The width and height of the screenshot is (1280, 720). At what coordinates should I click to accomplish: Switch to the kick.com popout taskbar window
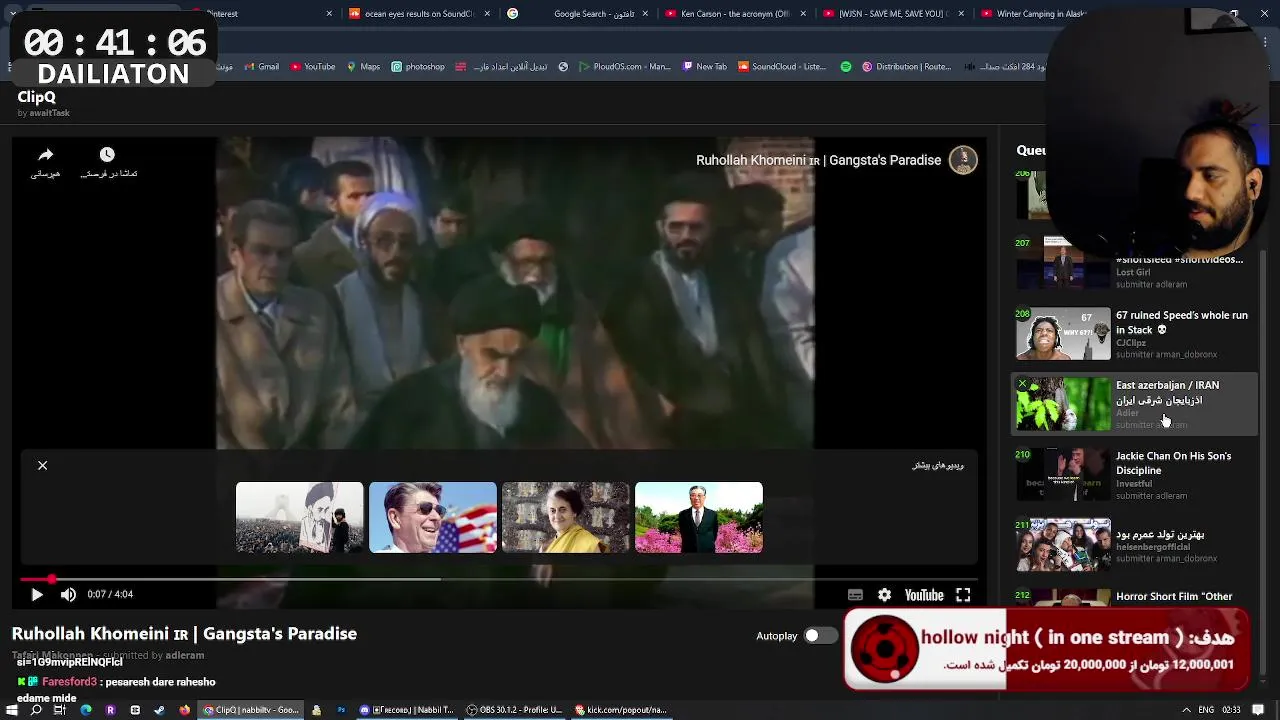point(621,710)
